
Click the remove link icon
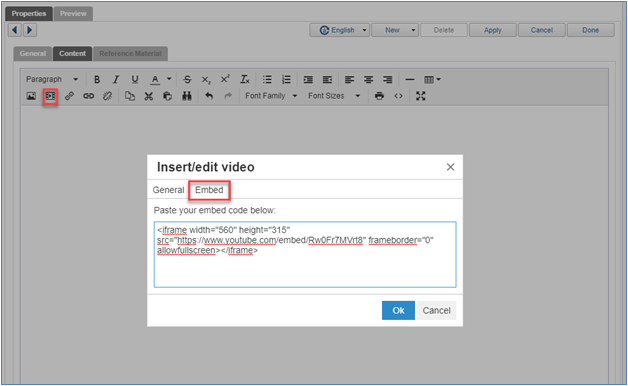[x=107, y=96]
